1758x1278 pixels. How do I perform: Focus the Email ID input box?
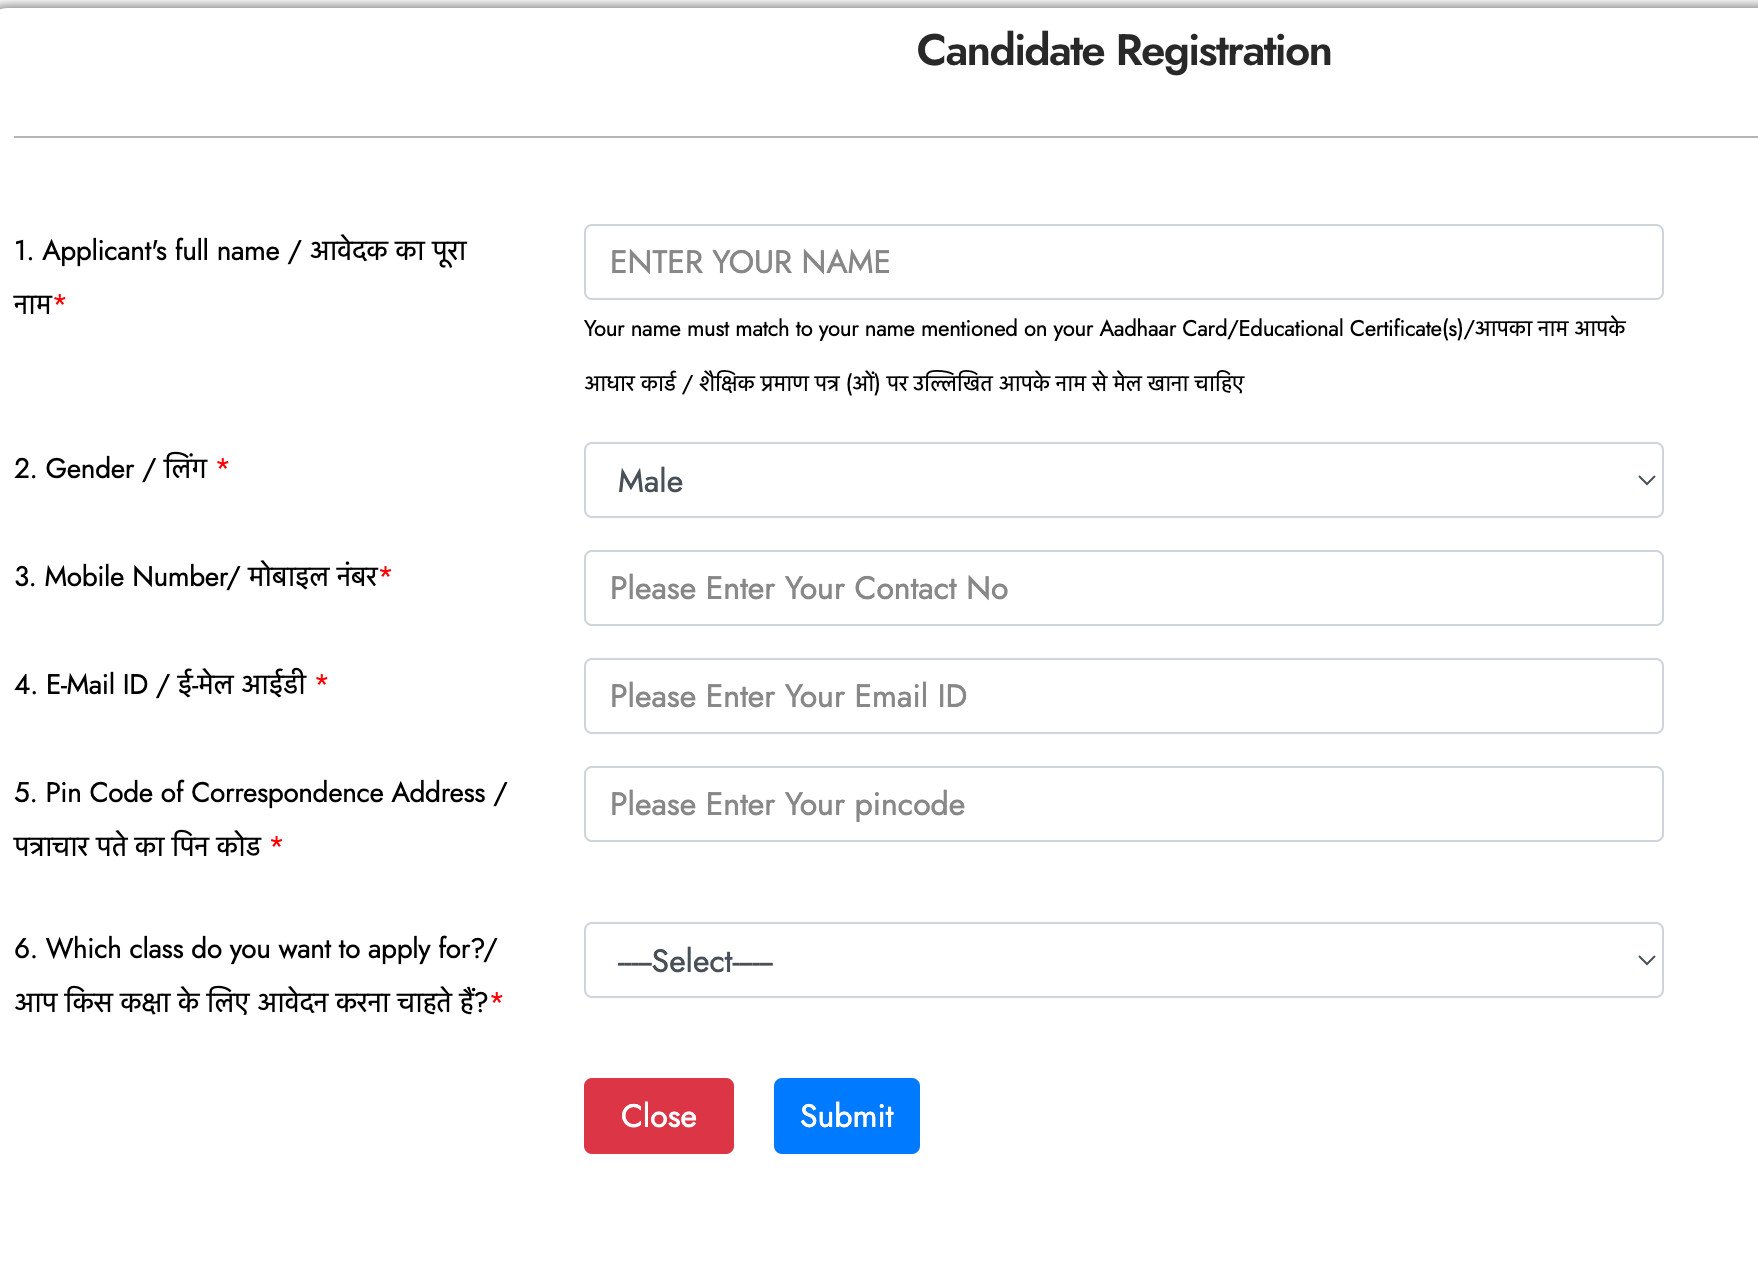[1122, 696]
